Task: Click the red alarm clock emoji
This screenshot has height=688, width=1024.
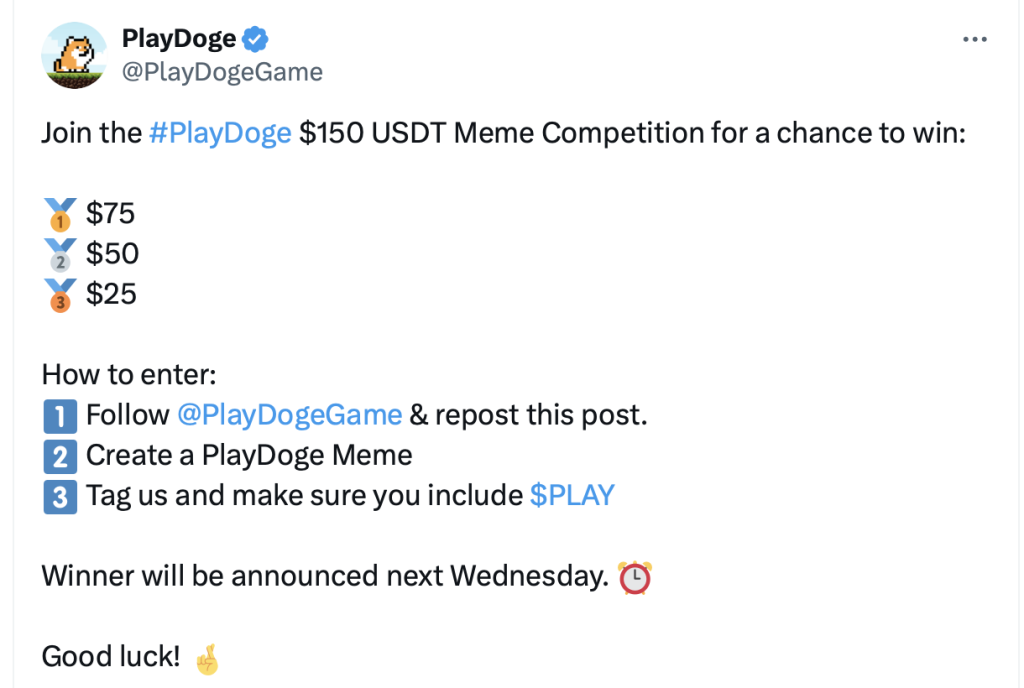Action: pyautogui.click(x=635, y=577)
